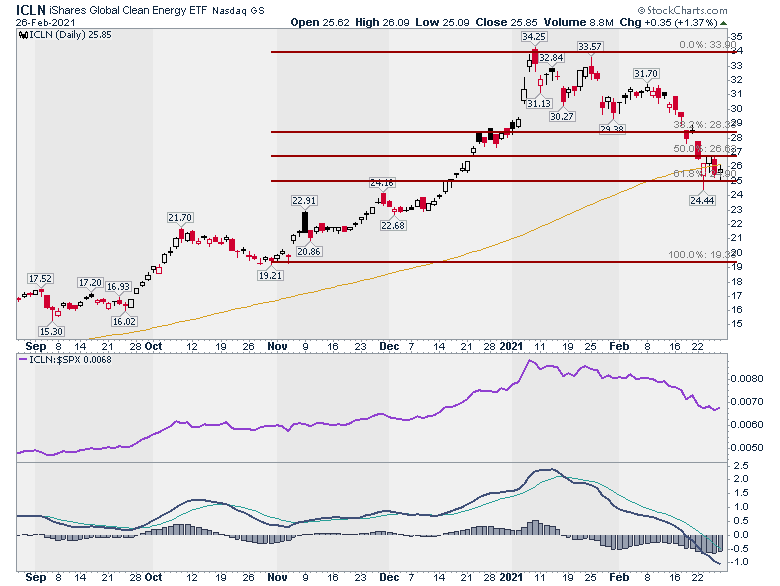Click the 29.38 price label
780x586 pixels.
(612, 129)
